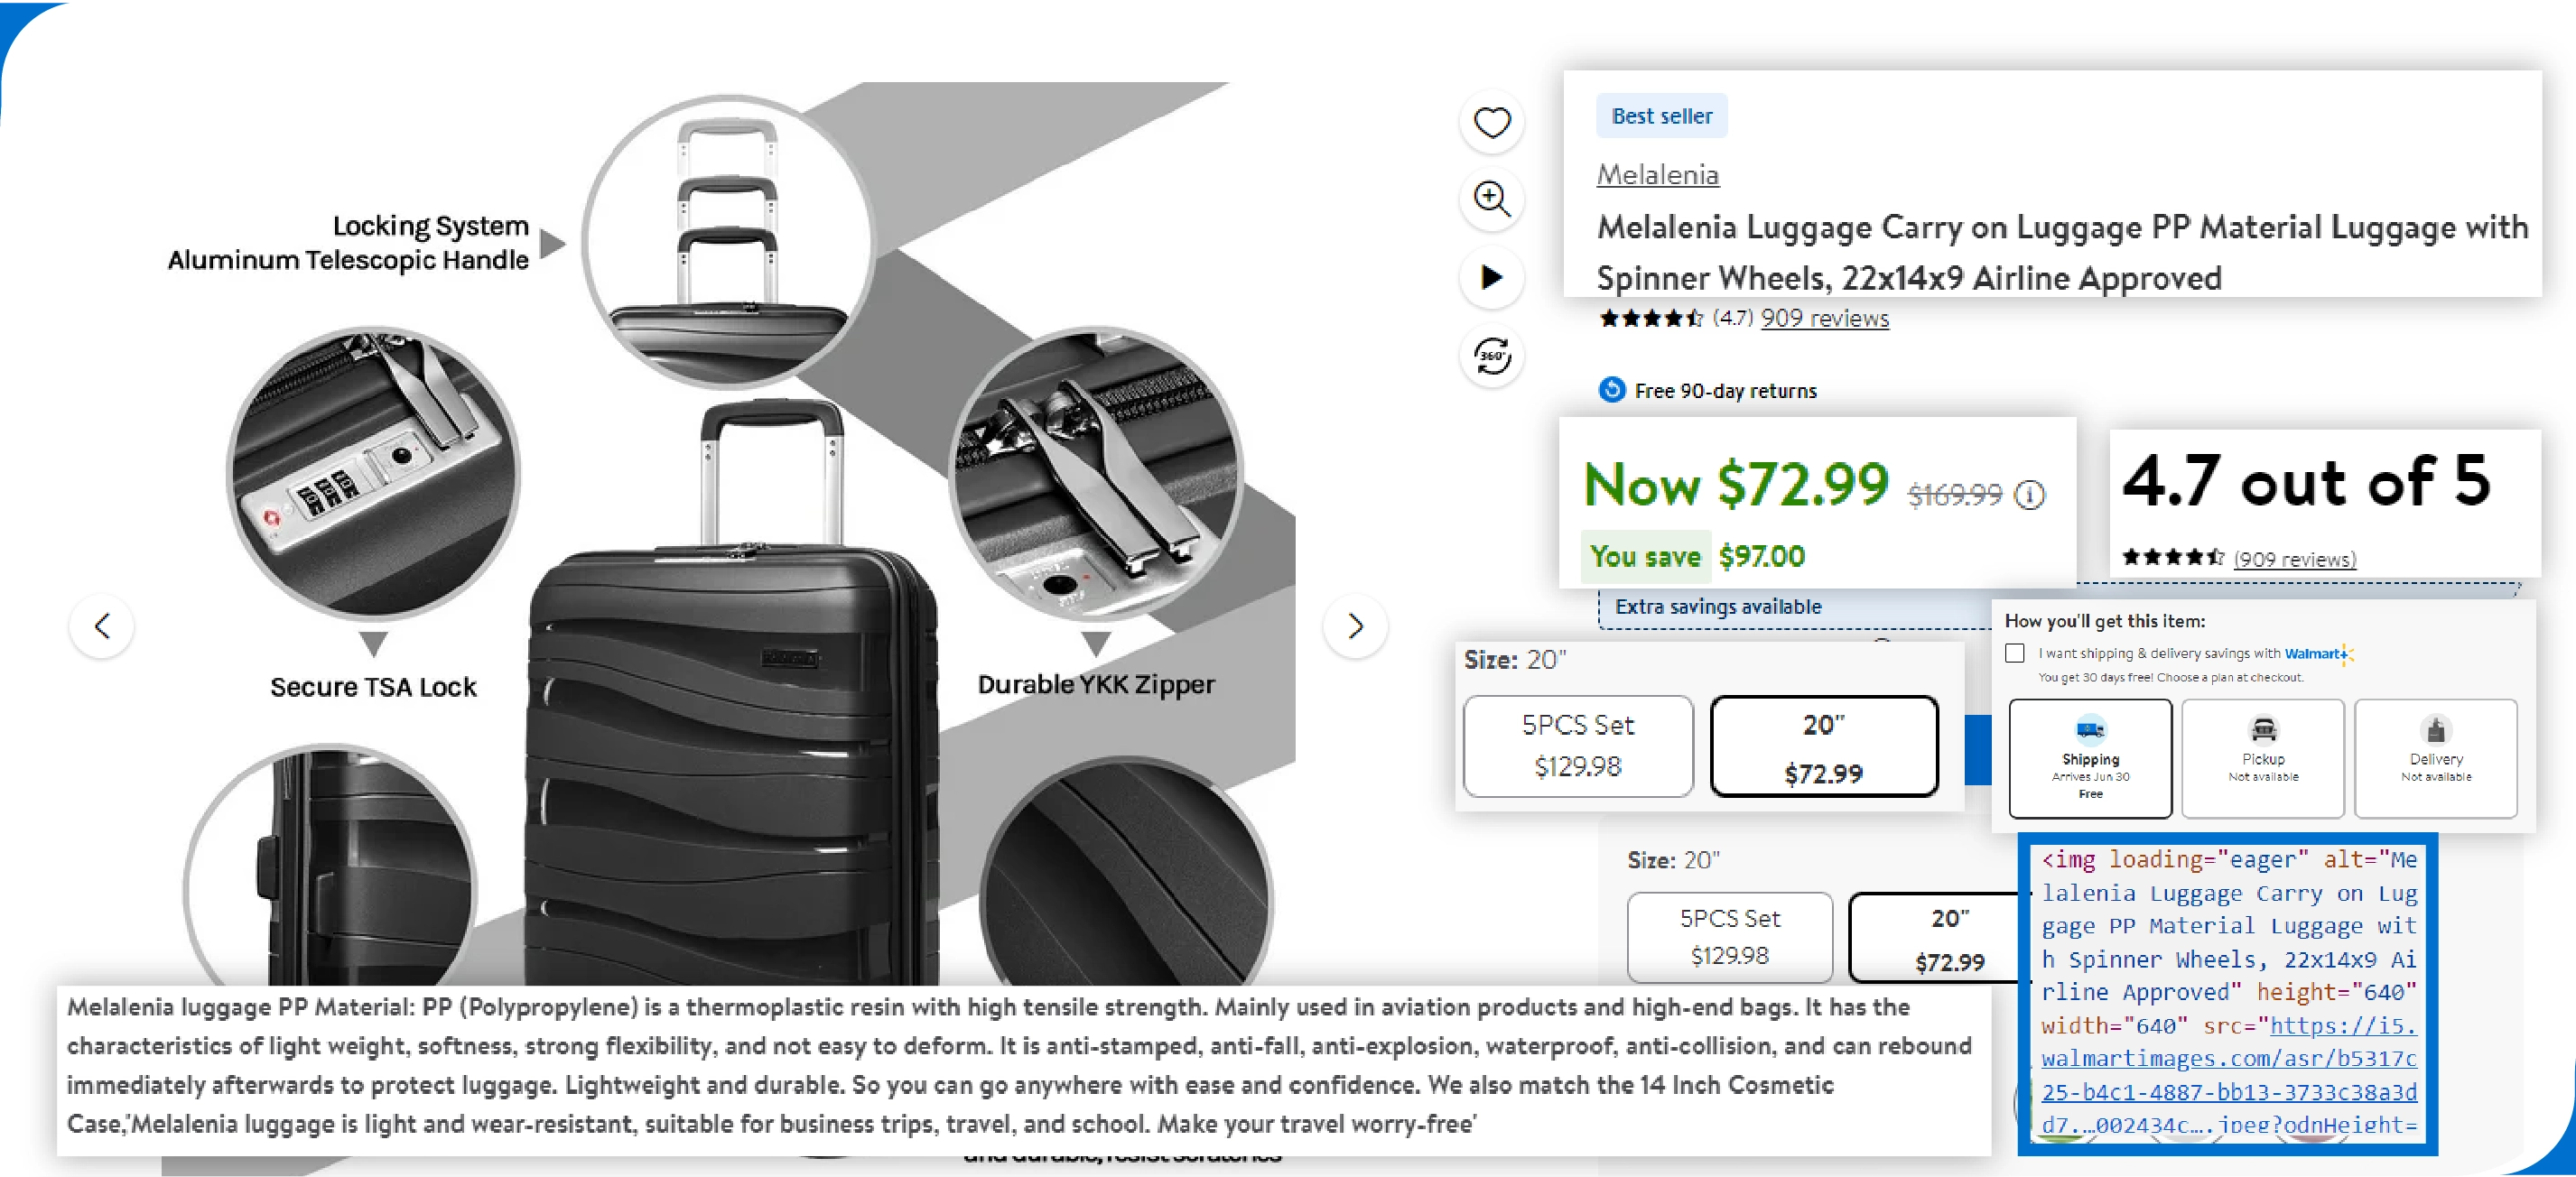Go back with the left chevron
Viewport: 2576px width, 1177px height.
101,626
